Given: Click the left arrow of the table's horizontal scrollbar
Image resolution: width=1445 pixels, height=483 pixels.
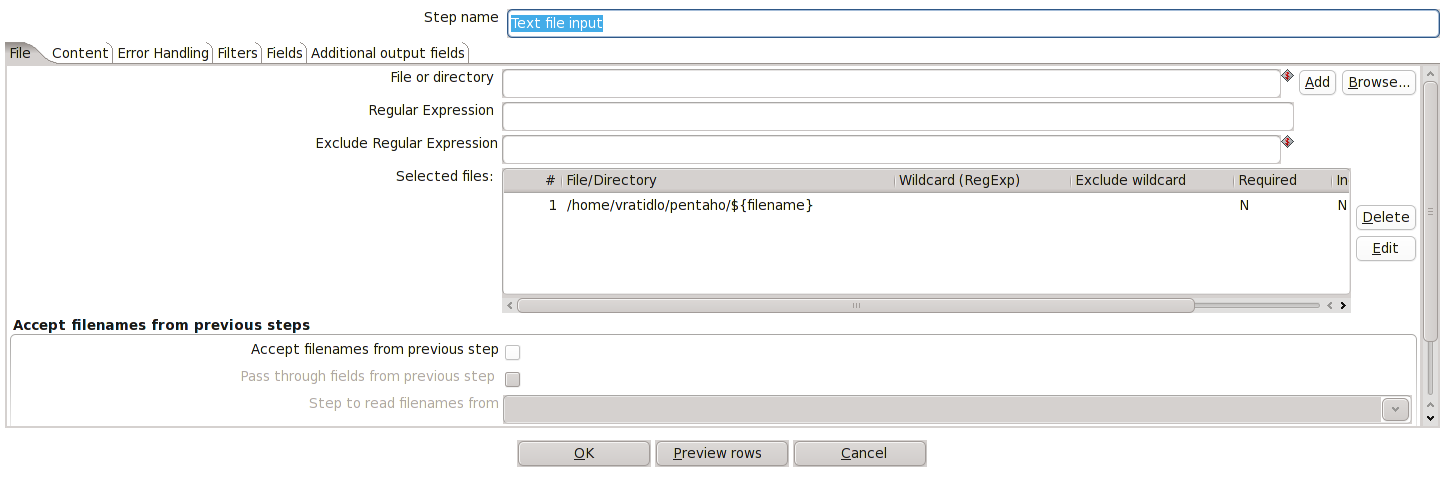Looking at the screenshot, I should (x=509, y=305).
